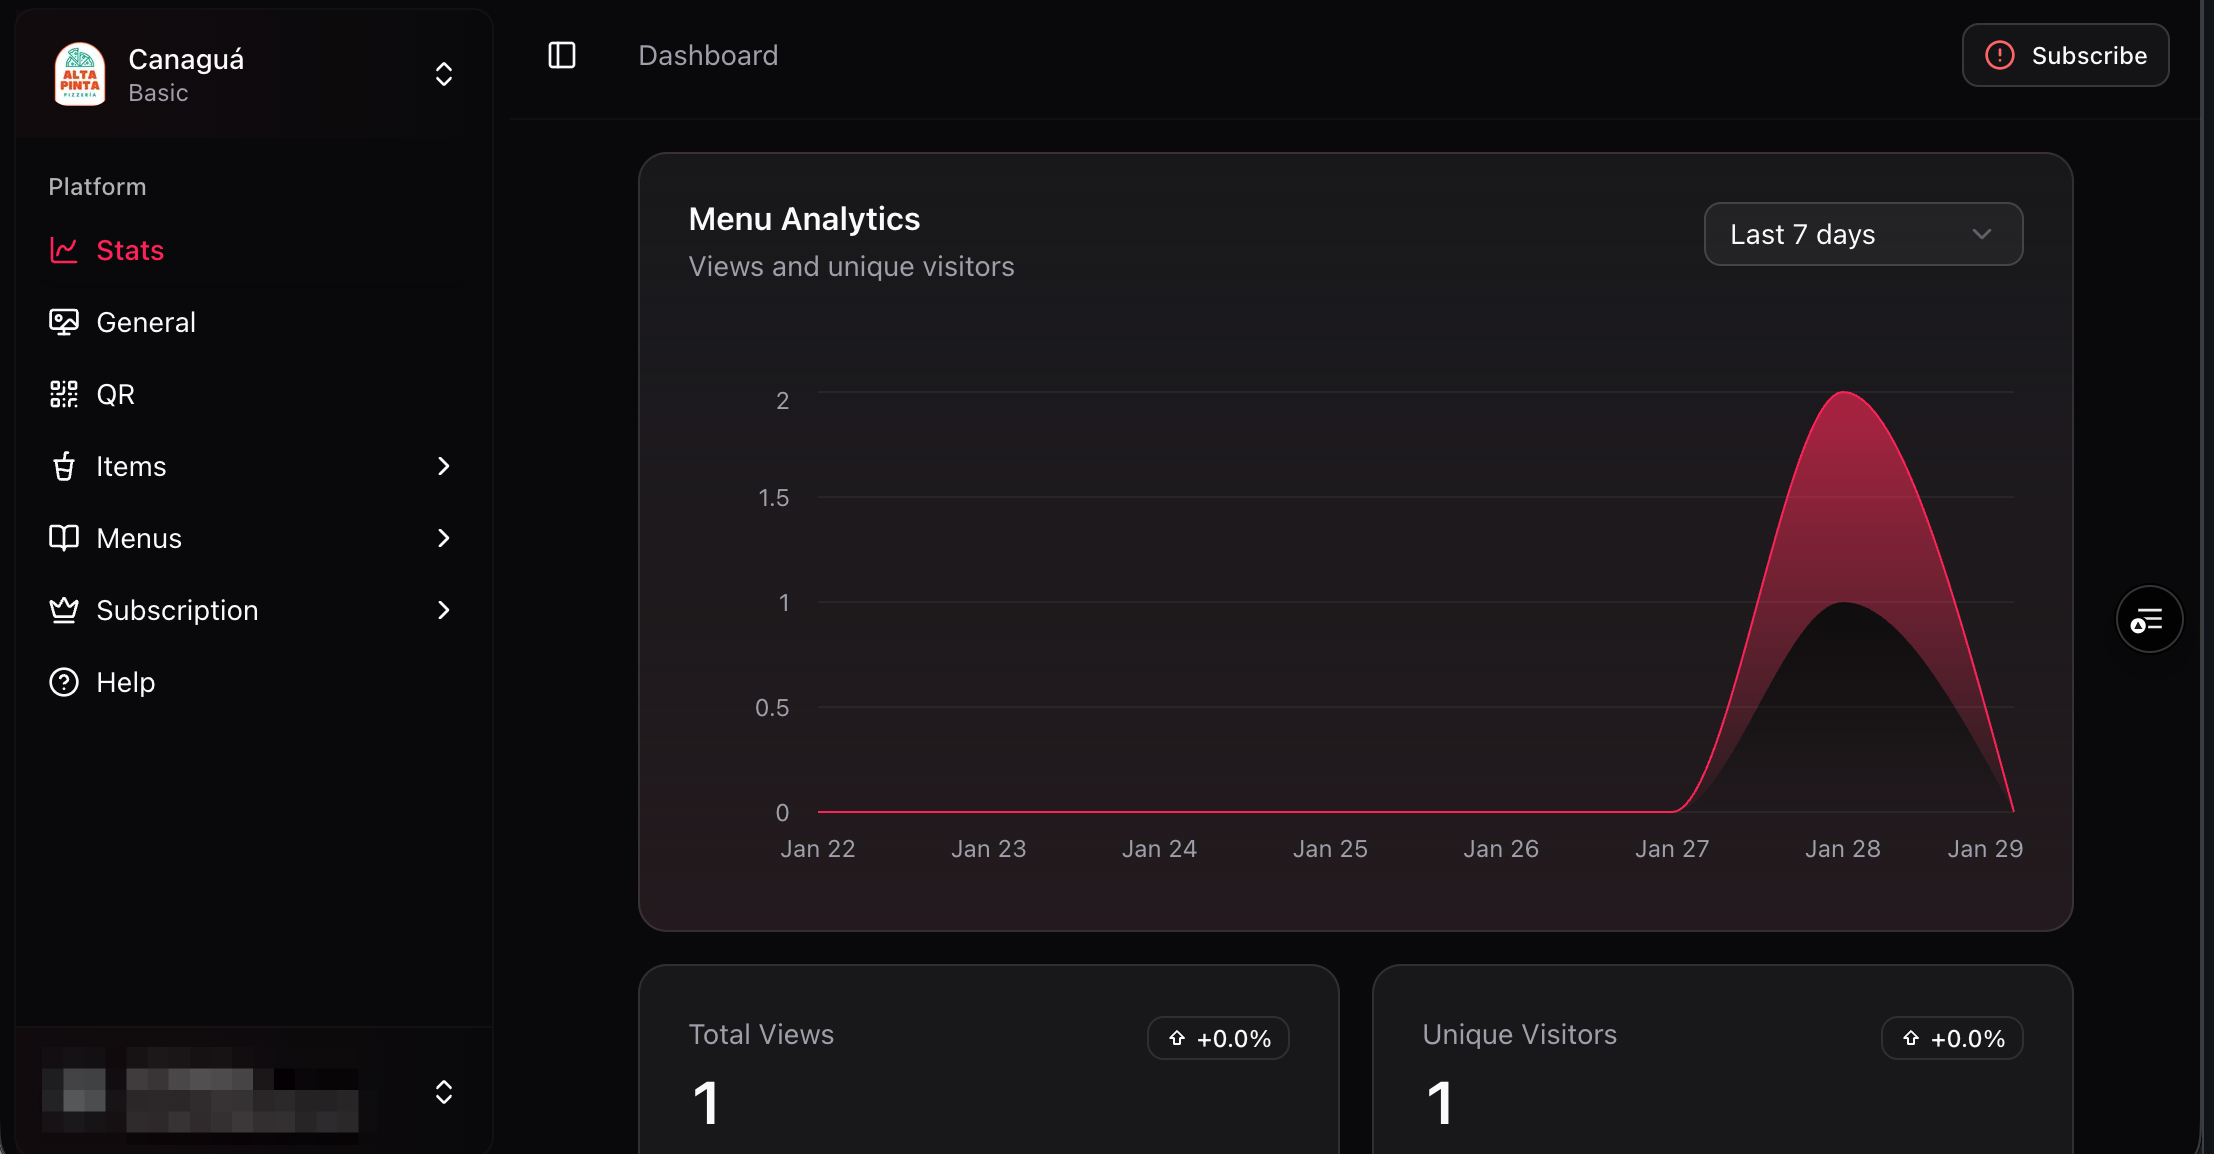Viewport: 2214px width, 1154px height.
Task: Open the QR code section icon
Action: (64, 394)
